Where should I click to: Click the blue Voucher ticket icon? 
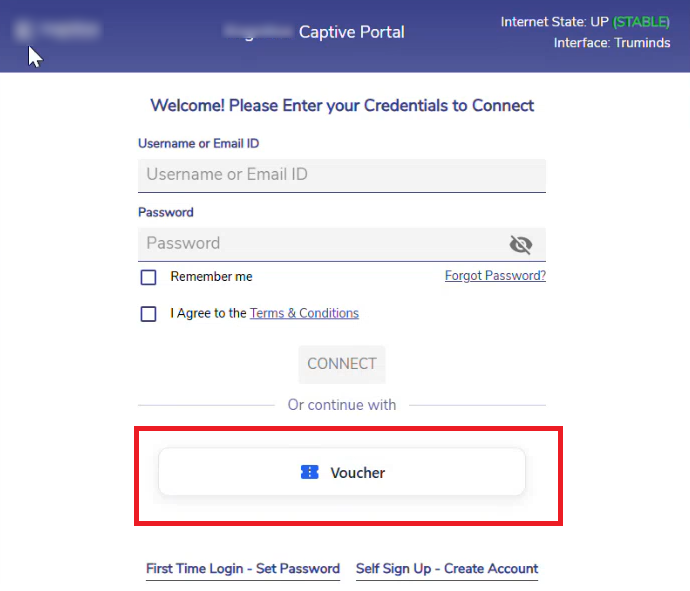pos(310,472)
